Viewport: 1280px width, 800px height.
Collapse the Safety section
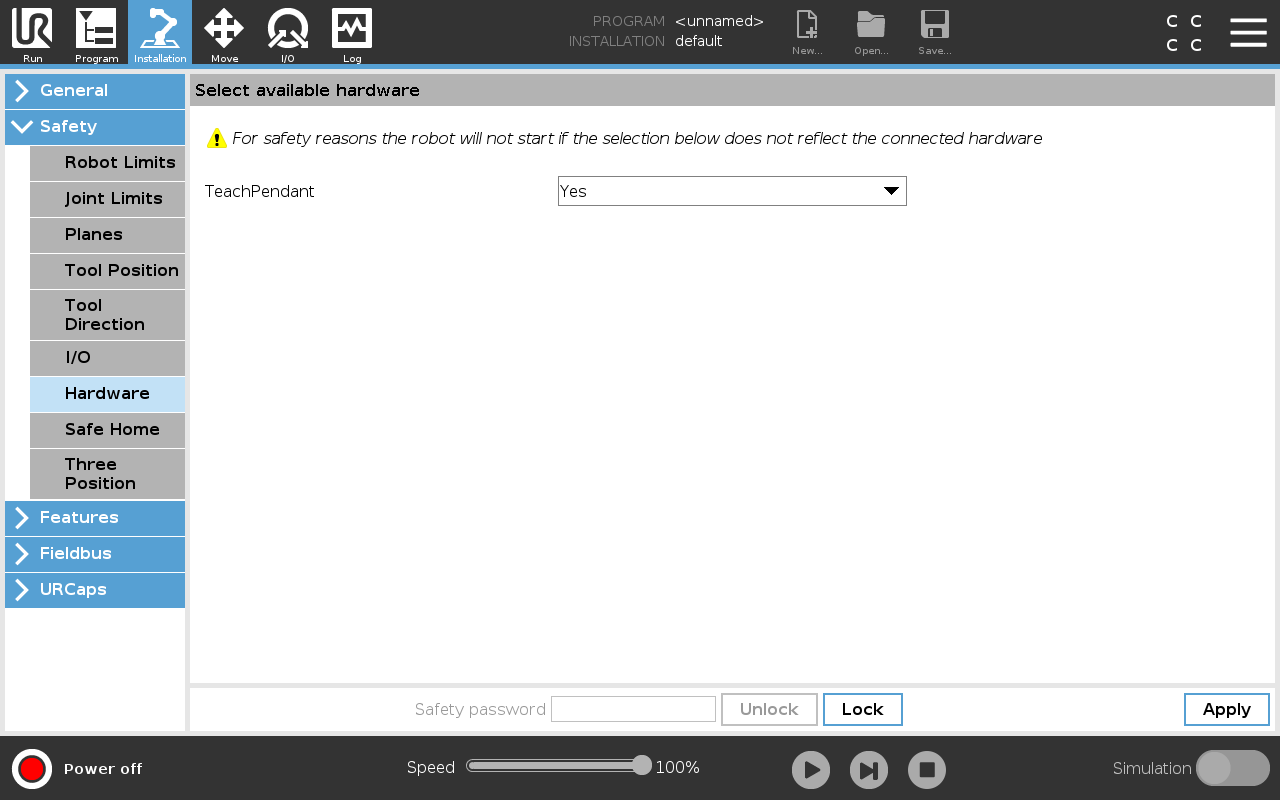pyautogui.click(x=95, y=126)
